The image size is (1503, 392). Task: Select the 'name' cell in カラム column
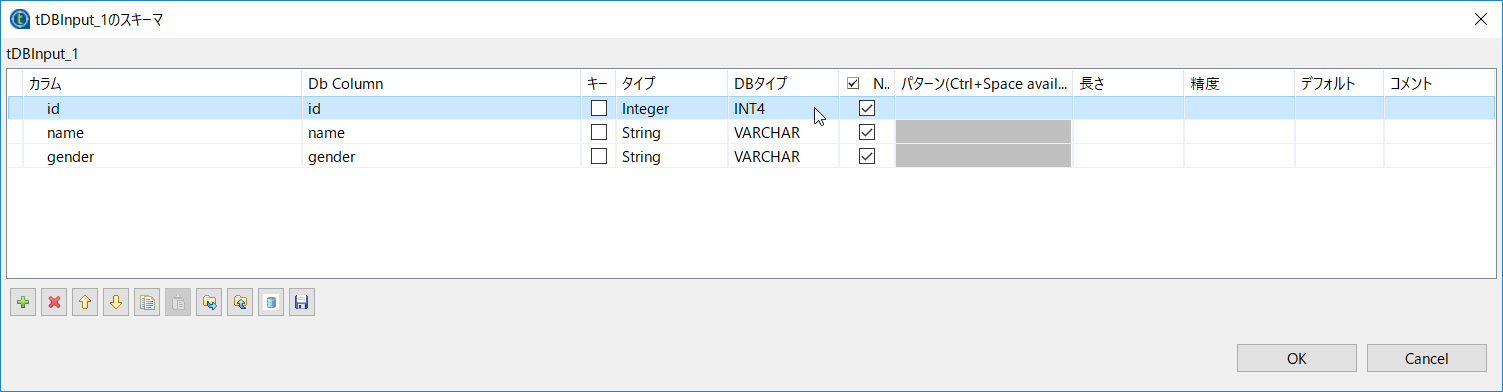point(162,132)
